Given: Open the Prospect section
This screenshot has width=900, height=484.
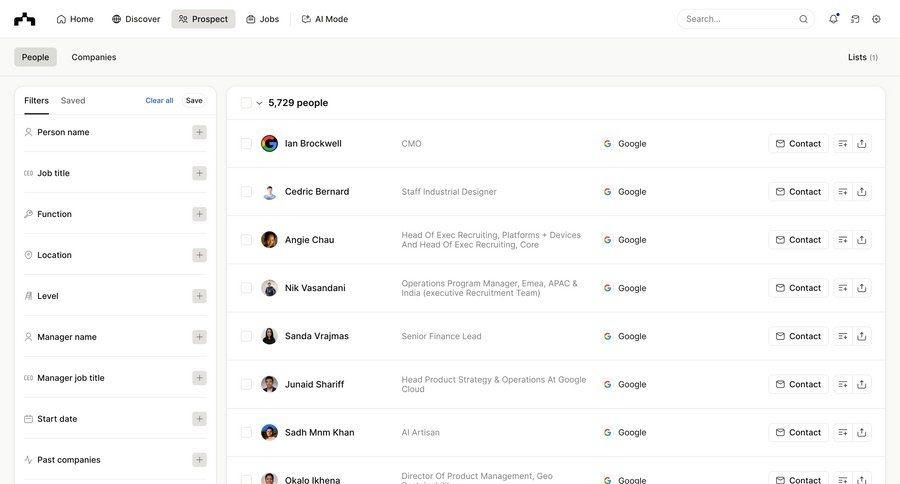Looking at the screenshot, I should [x=203, y=19].
